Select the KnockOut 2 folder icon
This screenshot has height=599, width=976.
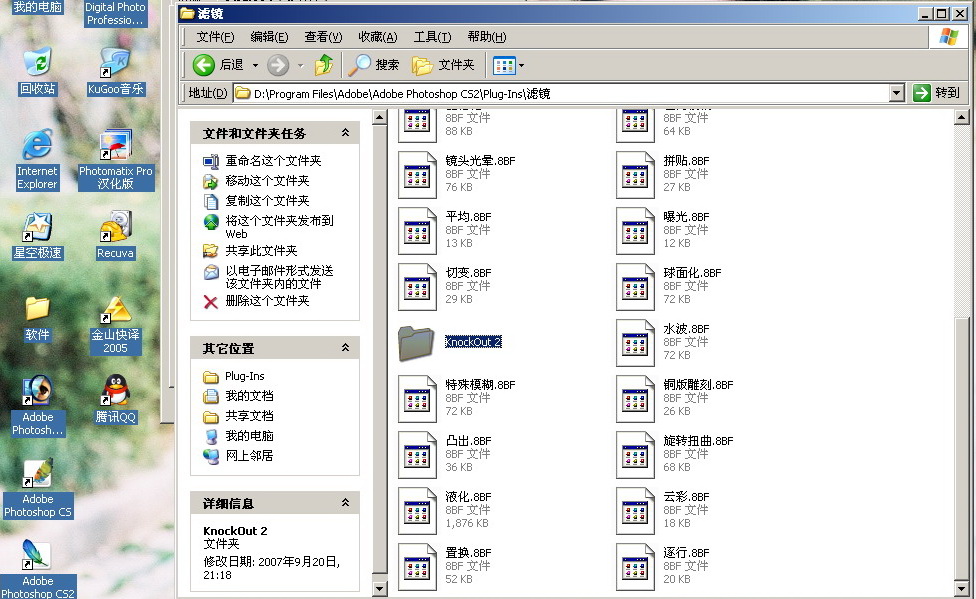[418, 342]
